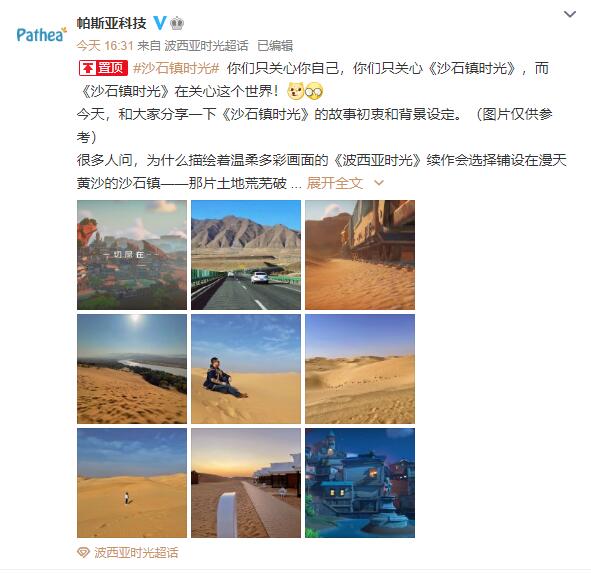Open the post options chevron menu
This screenshot has width=591, height=573.
point(569,14)
